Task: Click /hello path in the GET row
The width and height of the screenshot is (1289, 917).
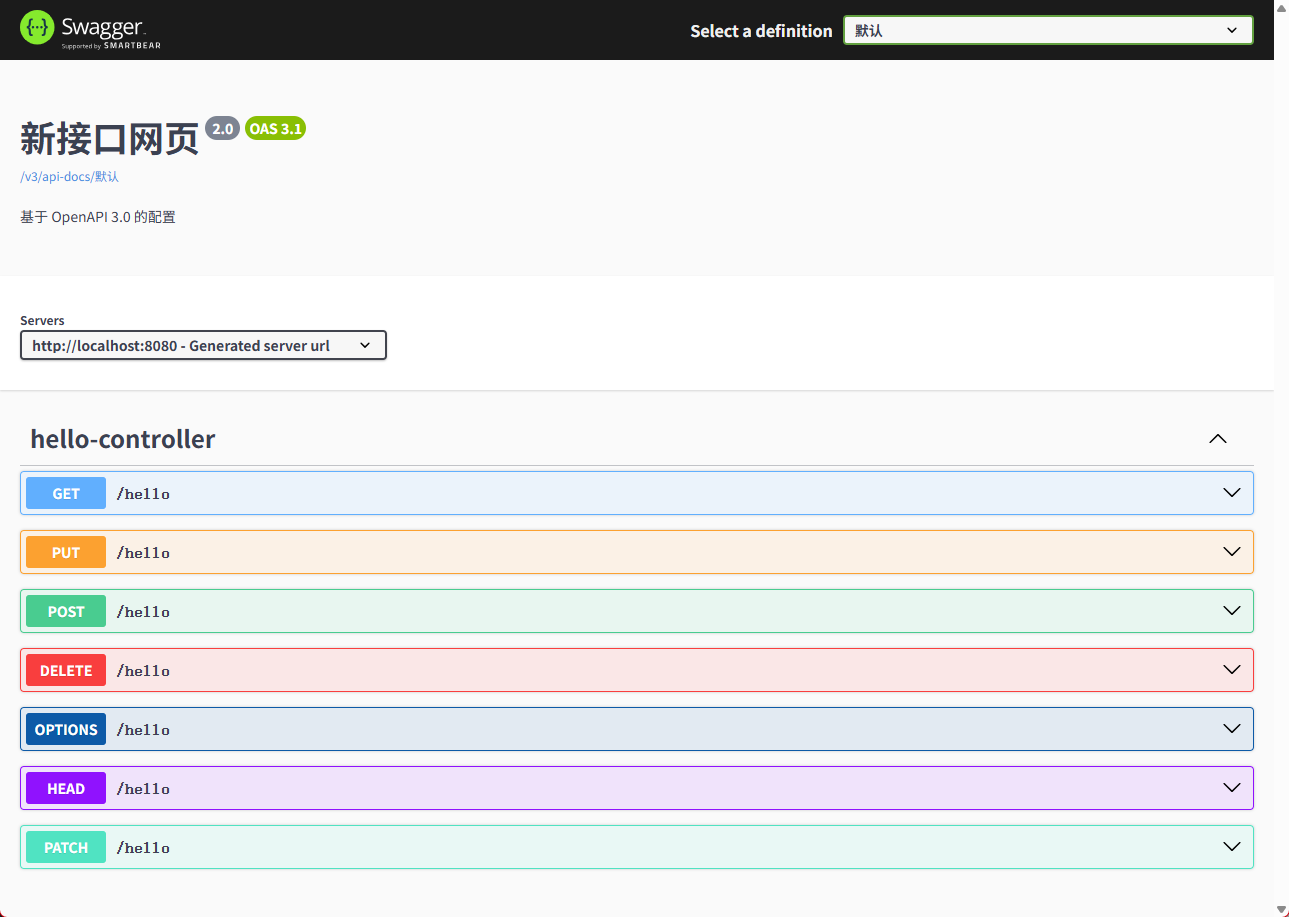Action: 143,494
